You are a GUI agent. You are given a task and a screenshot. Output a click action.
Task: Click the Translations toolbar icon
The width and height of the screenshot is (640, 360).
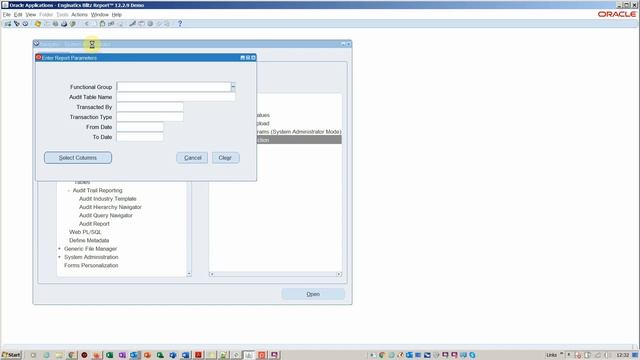click(x=150, y=24)
